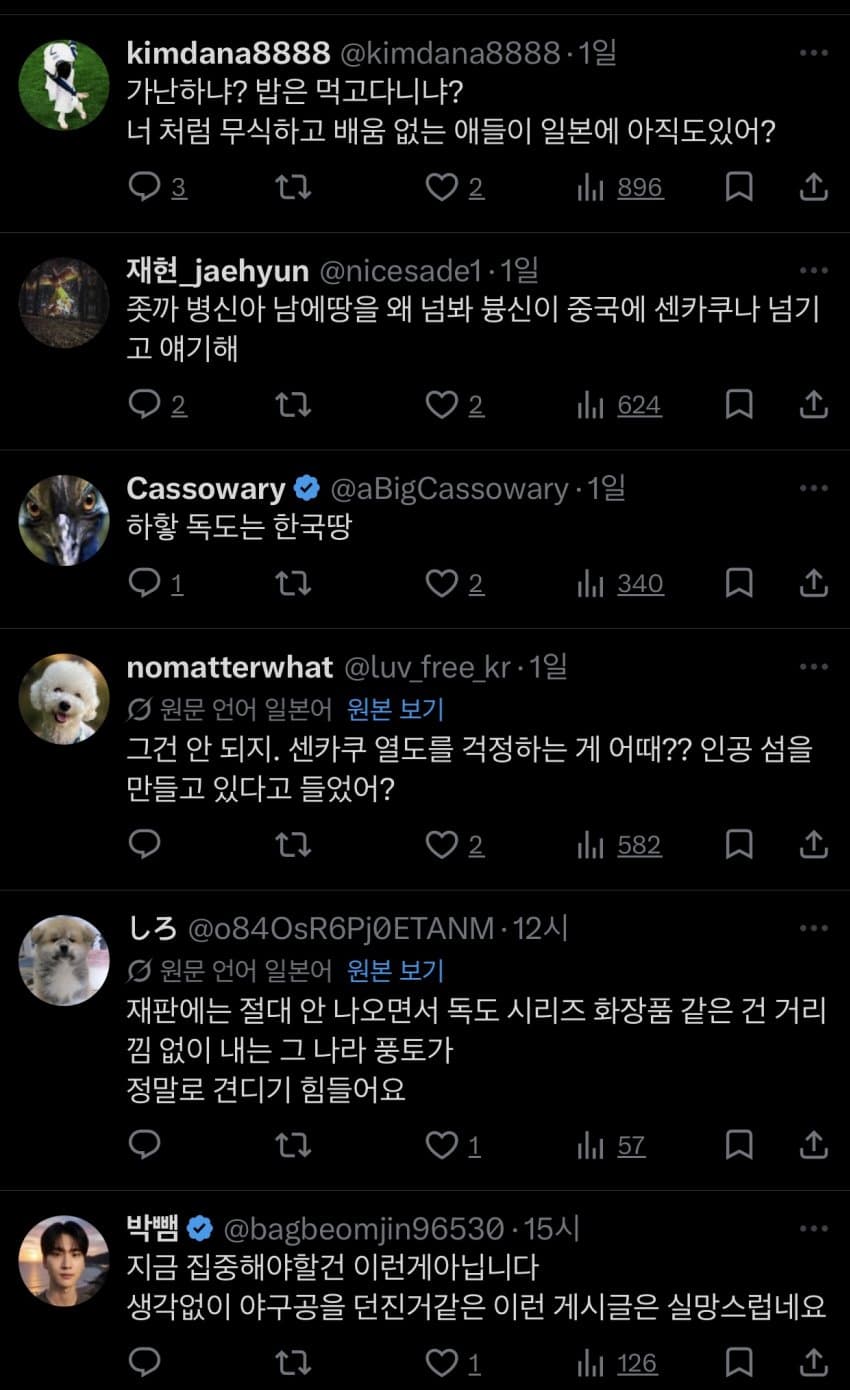Image resolution: width=850 pixels, height=1390 pixels.
Task: Show original text of しろ's tweet
Action: (x=396, y=970)
